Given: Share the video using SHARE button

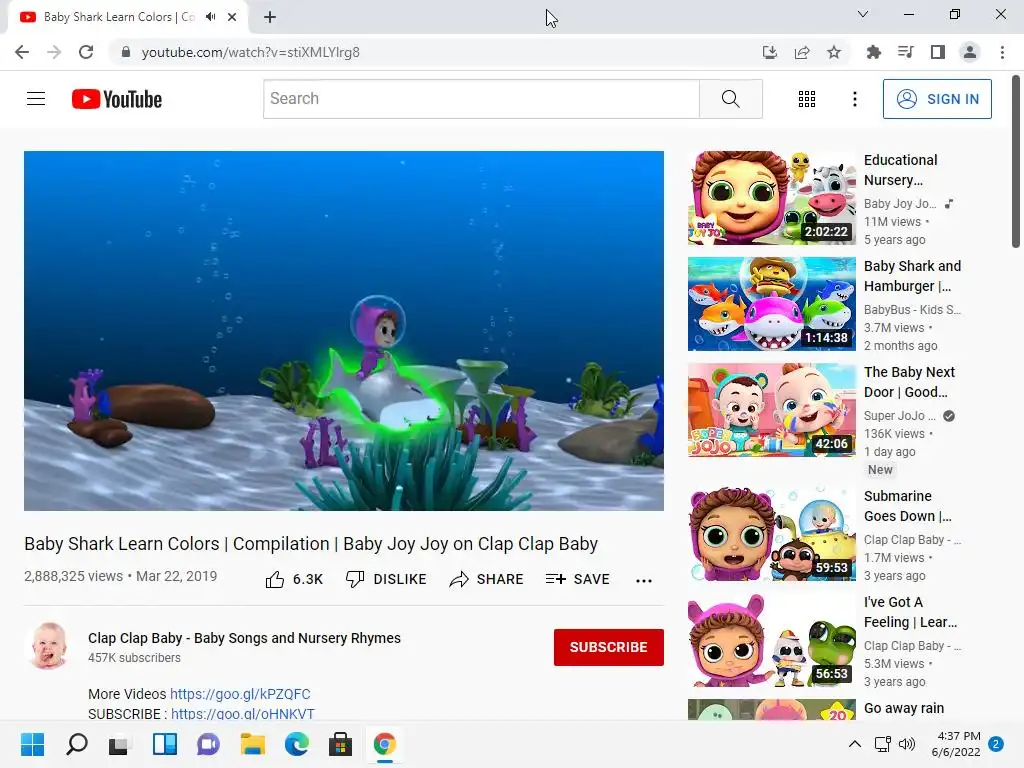Looking at the screenshot, I should 487,579.
